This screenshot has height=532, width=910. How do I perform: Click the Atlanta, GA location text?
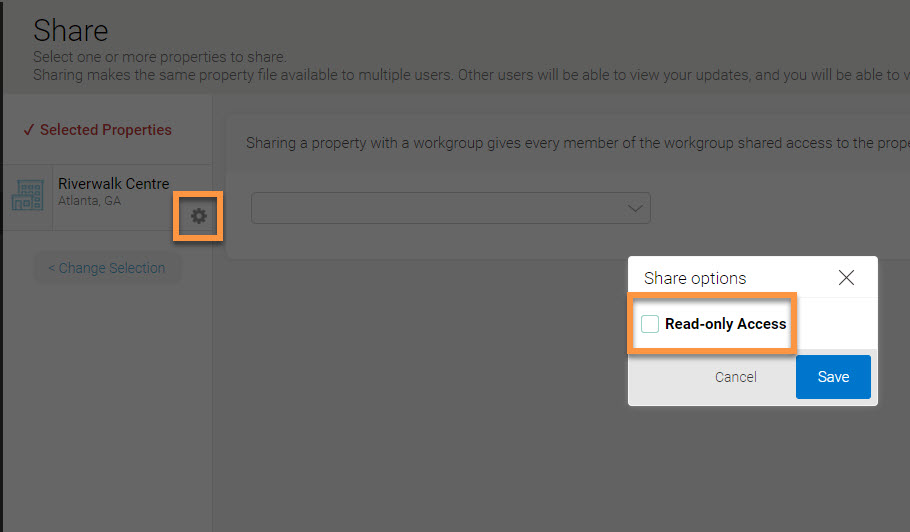[90, 201]
